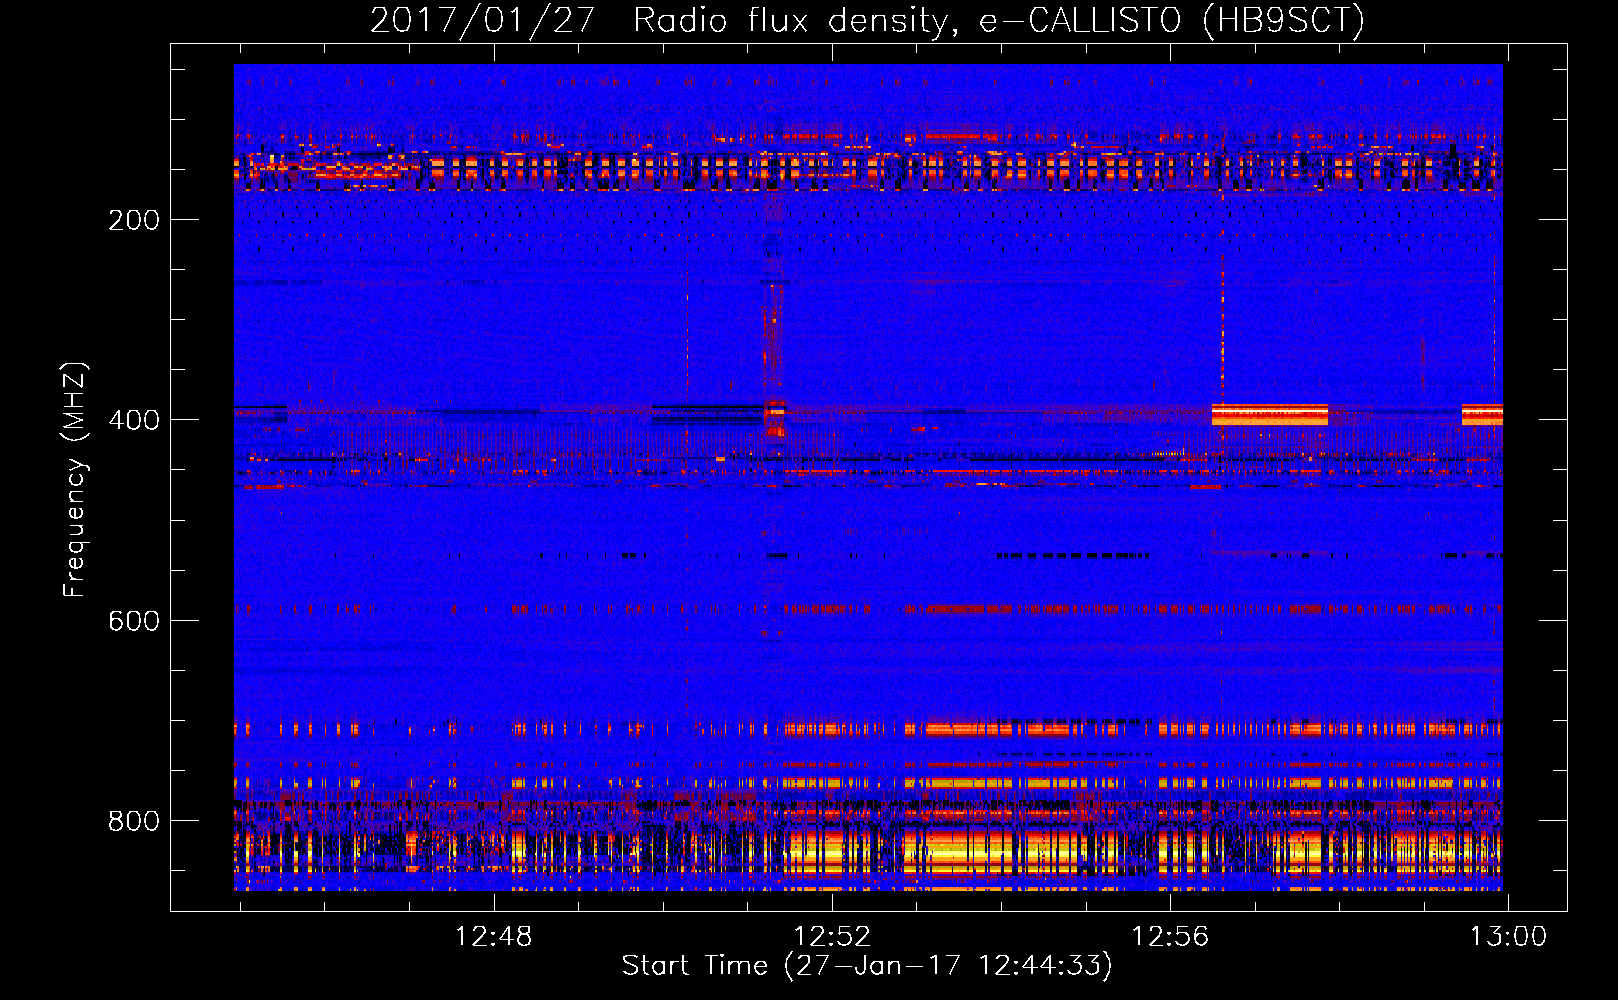This screenshot has height=1000, width=1618.
Task: Click the 400 frequency tick label
Action: 134,420
